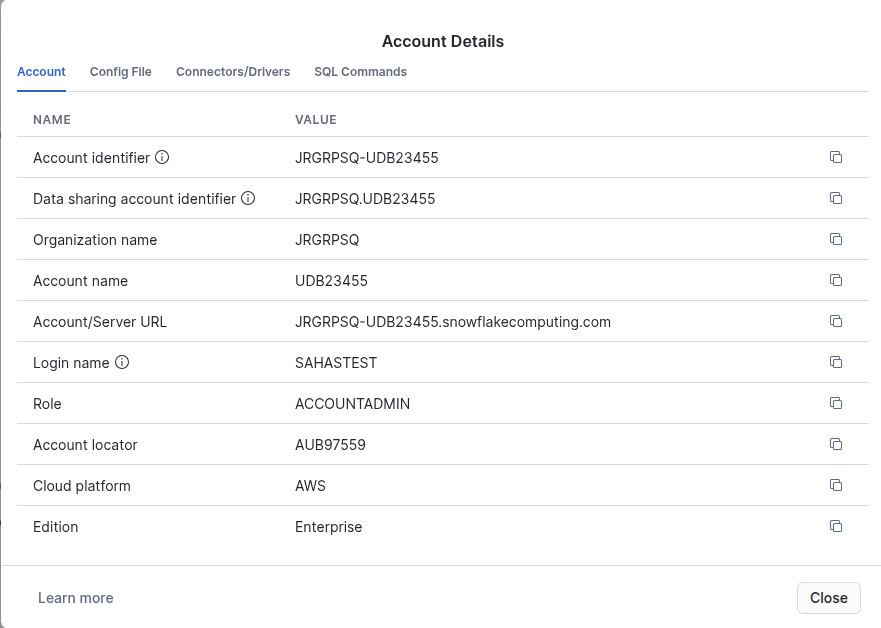Click the AWS cloud platform value
This screenshot has height=628, width=881.
(x=310, y=486)
